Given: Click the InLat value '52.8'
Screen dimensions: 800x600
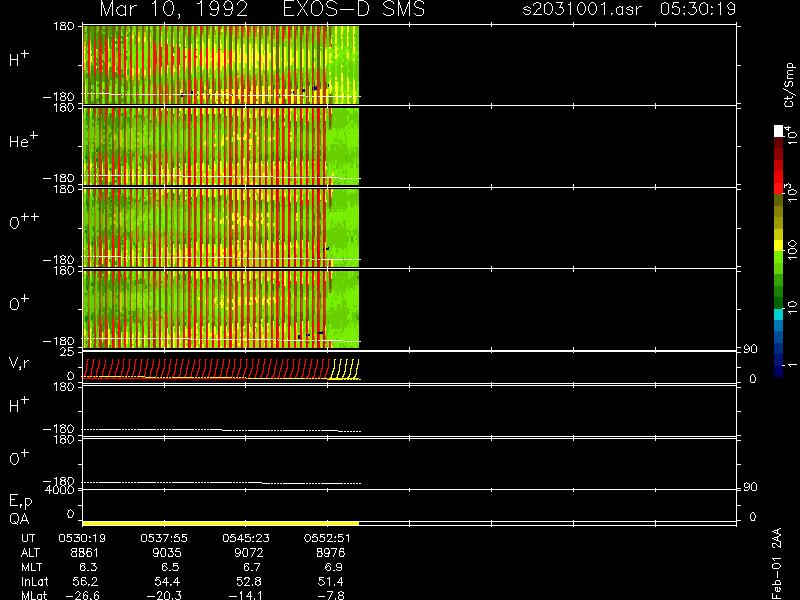Looking at the screenshot, I should click(249, 582).
